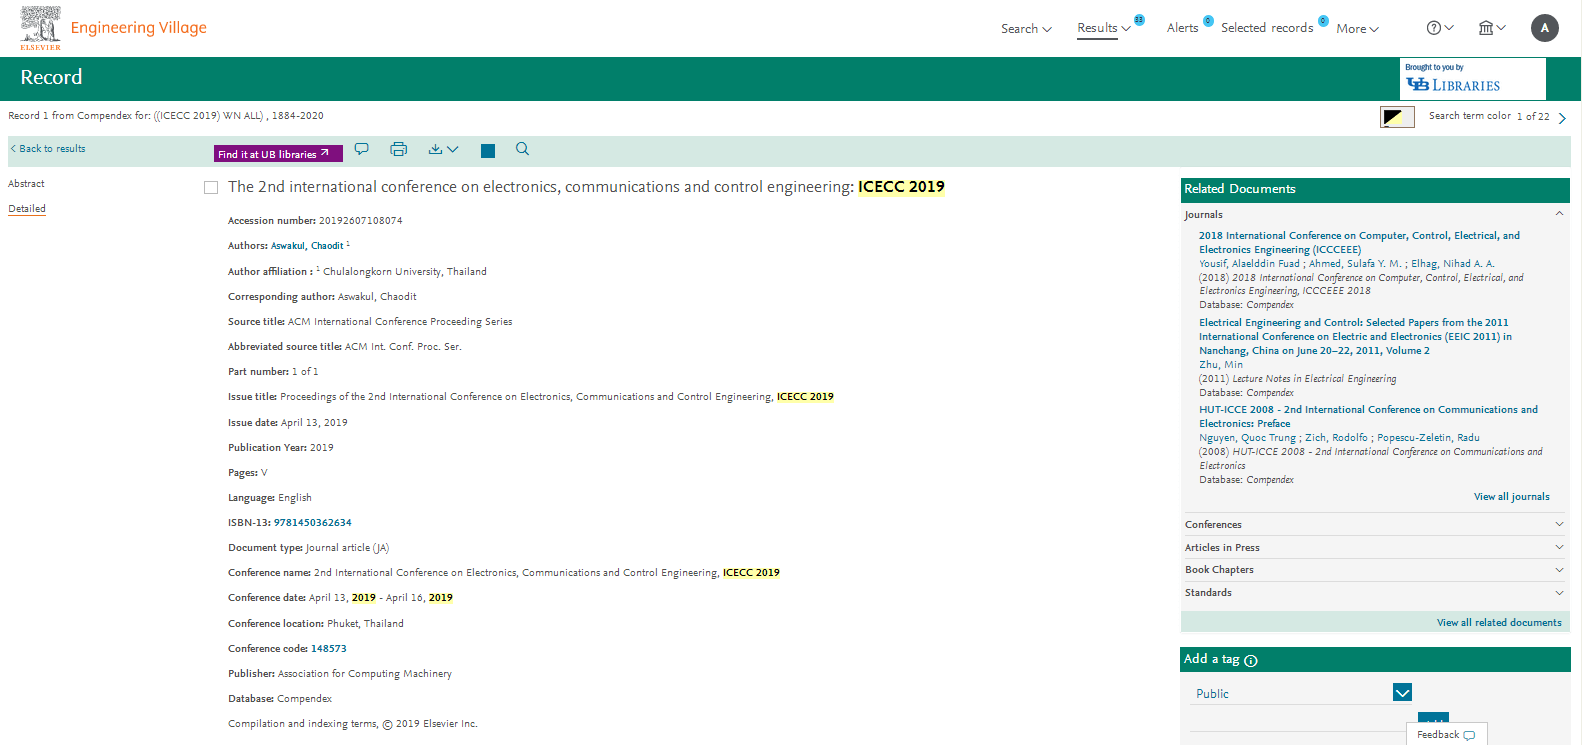Open the comment/annotation speech bubble icon
The width and height of the screenshot is (1582, 745).
pyautogui.click(x=362, y=149)
